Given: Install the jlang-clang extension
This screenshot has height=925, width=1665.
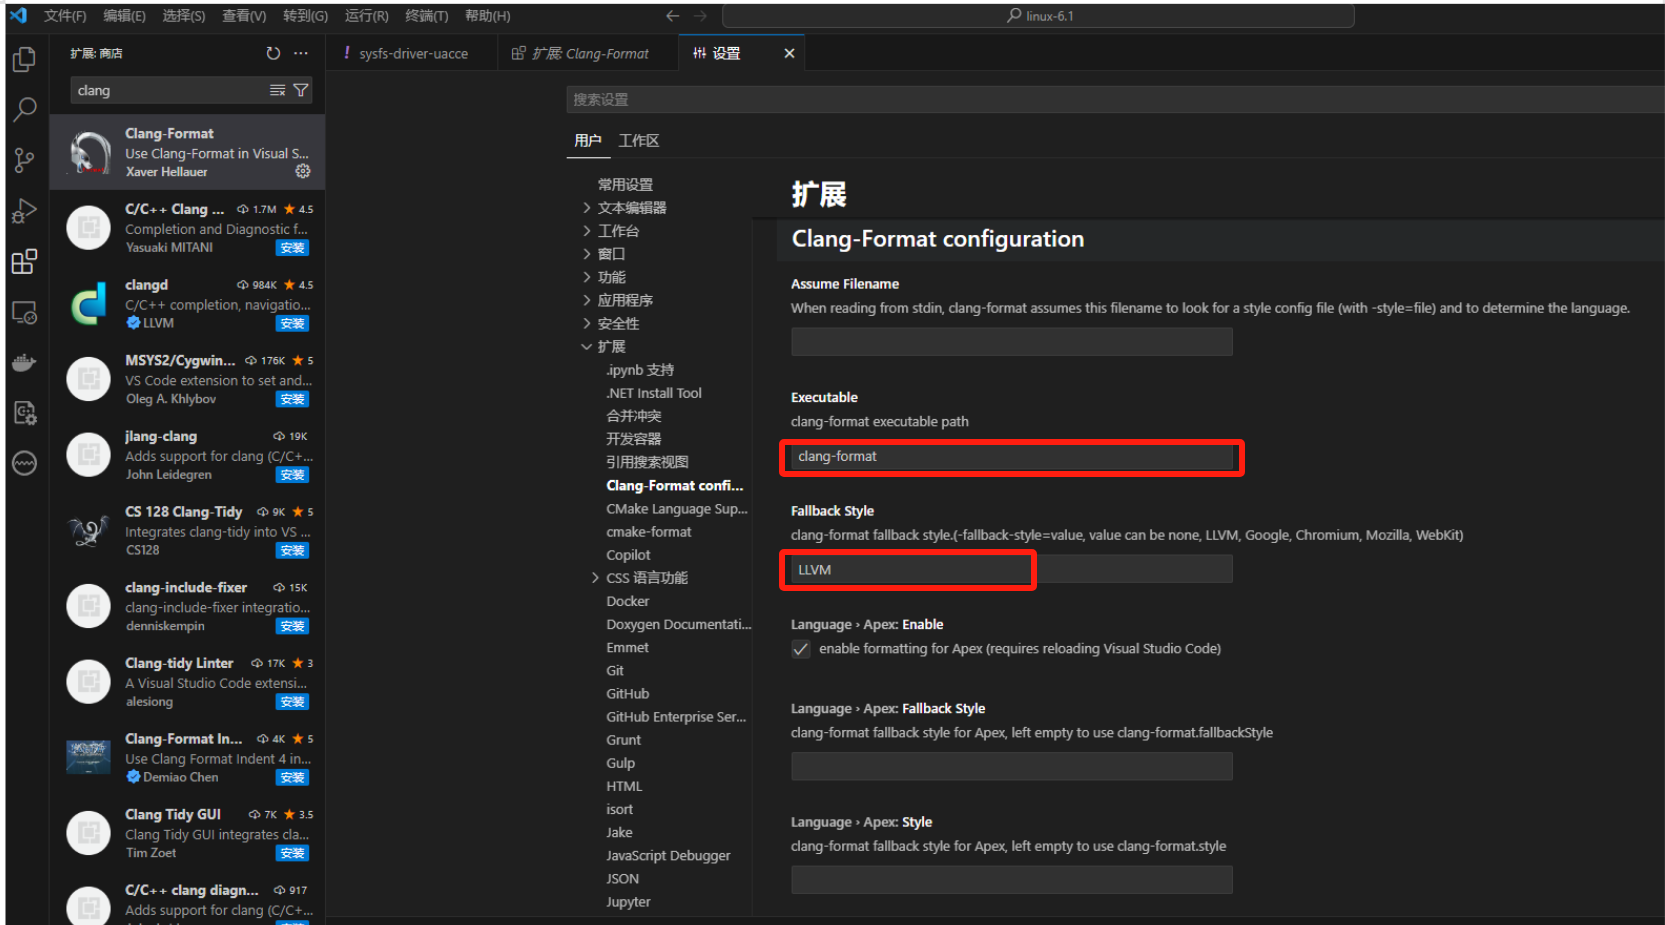Looking at the screenshot, I should click(x=293, y=475).
